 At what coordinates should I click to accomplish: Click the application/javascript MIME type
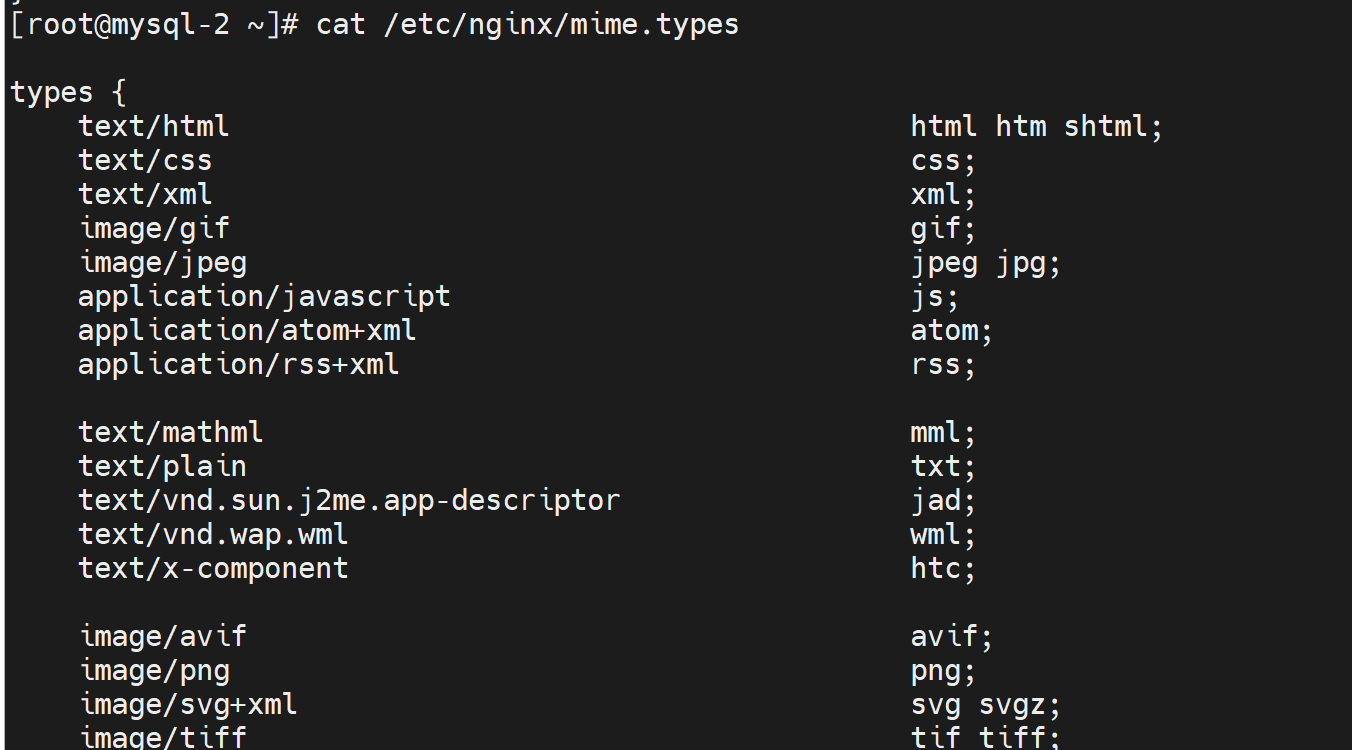pyautogui.click(x=264, y=297)
